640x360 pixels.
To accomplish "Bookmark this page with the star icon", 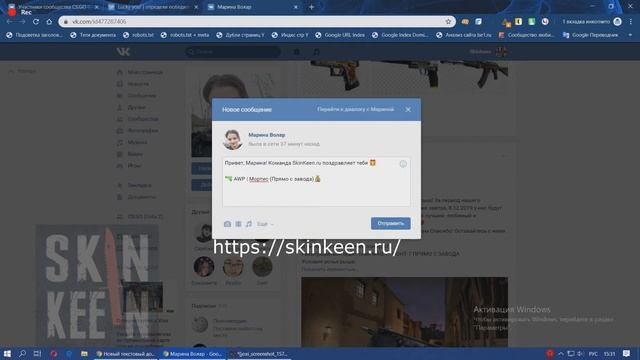I will [x=448, y=21].
